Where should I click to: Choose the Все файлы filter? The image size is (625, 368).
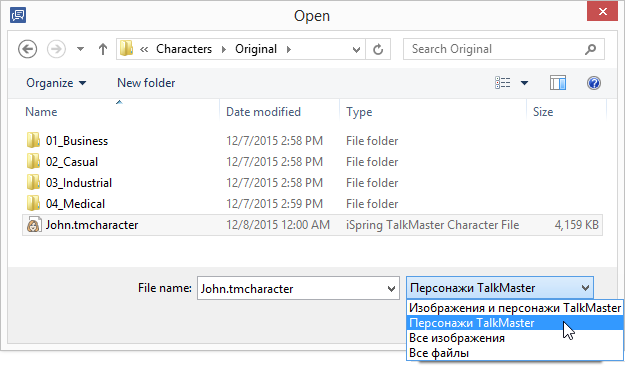(x=515, y=353)
